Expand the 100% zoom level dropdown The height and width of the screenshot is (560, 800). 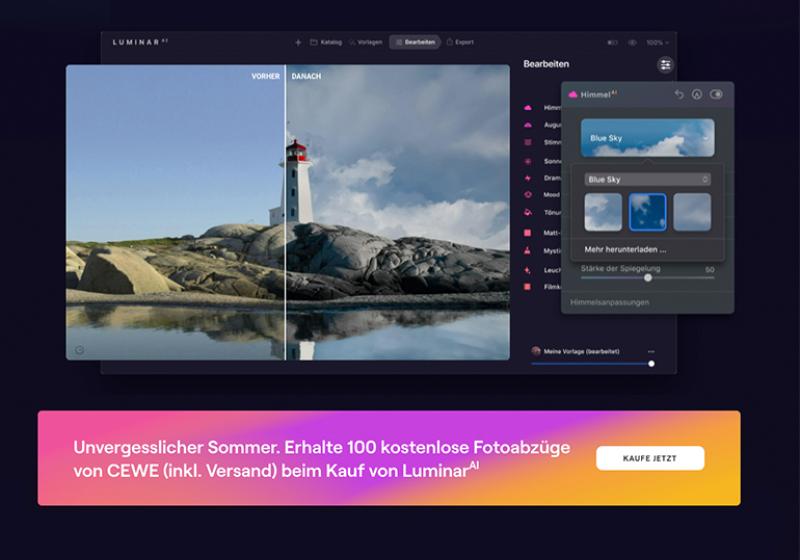click(x=657, y=43)
